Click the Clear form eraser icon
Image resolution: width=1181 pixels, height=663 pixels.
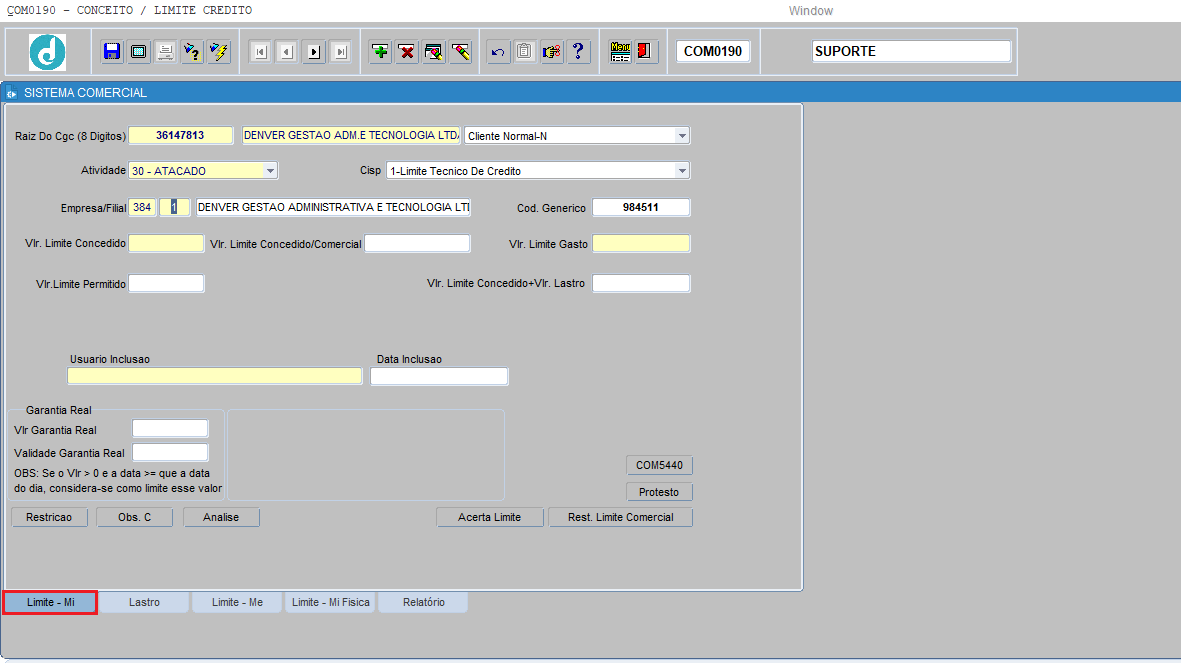click(x=434, y=51)
